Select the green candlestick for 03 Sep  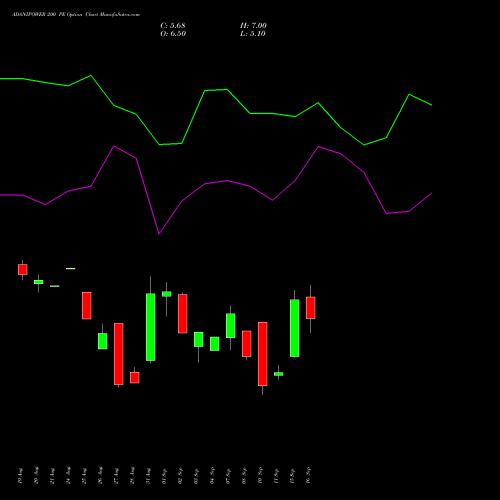[x=199, y=339]
